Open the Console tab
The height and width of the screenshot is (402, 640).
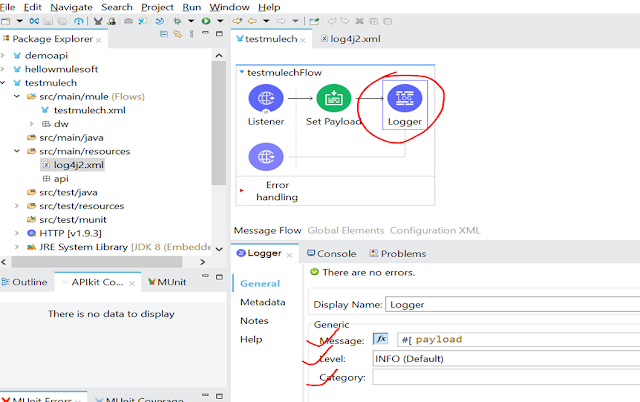tap(331, 253)
